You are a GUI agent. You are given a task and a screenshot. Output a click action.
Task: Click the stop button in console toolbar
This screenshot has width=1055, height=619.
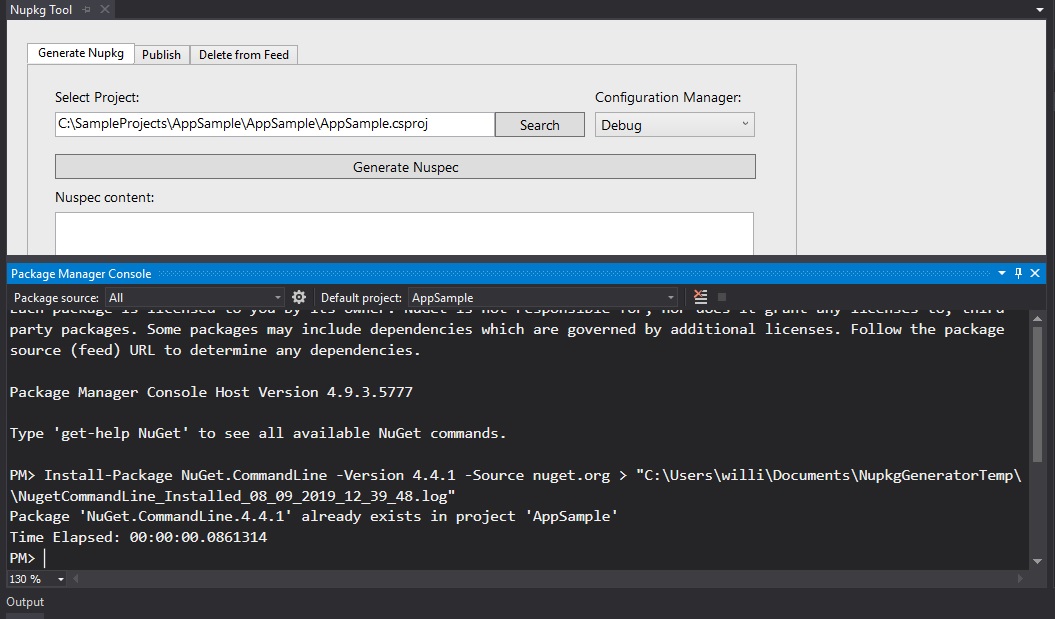(722, 296)
